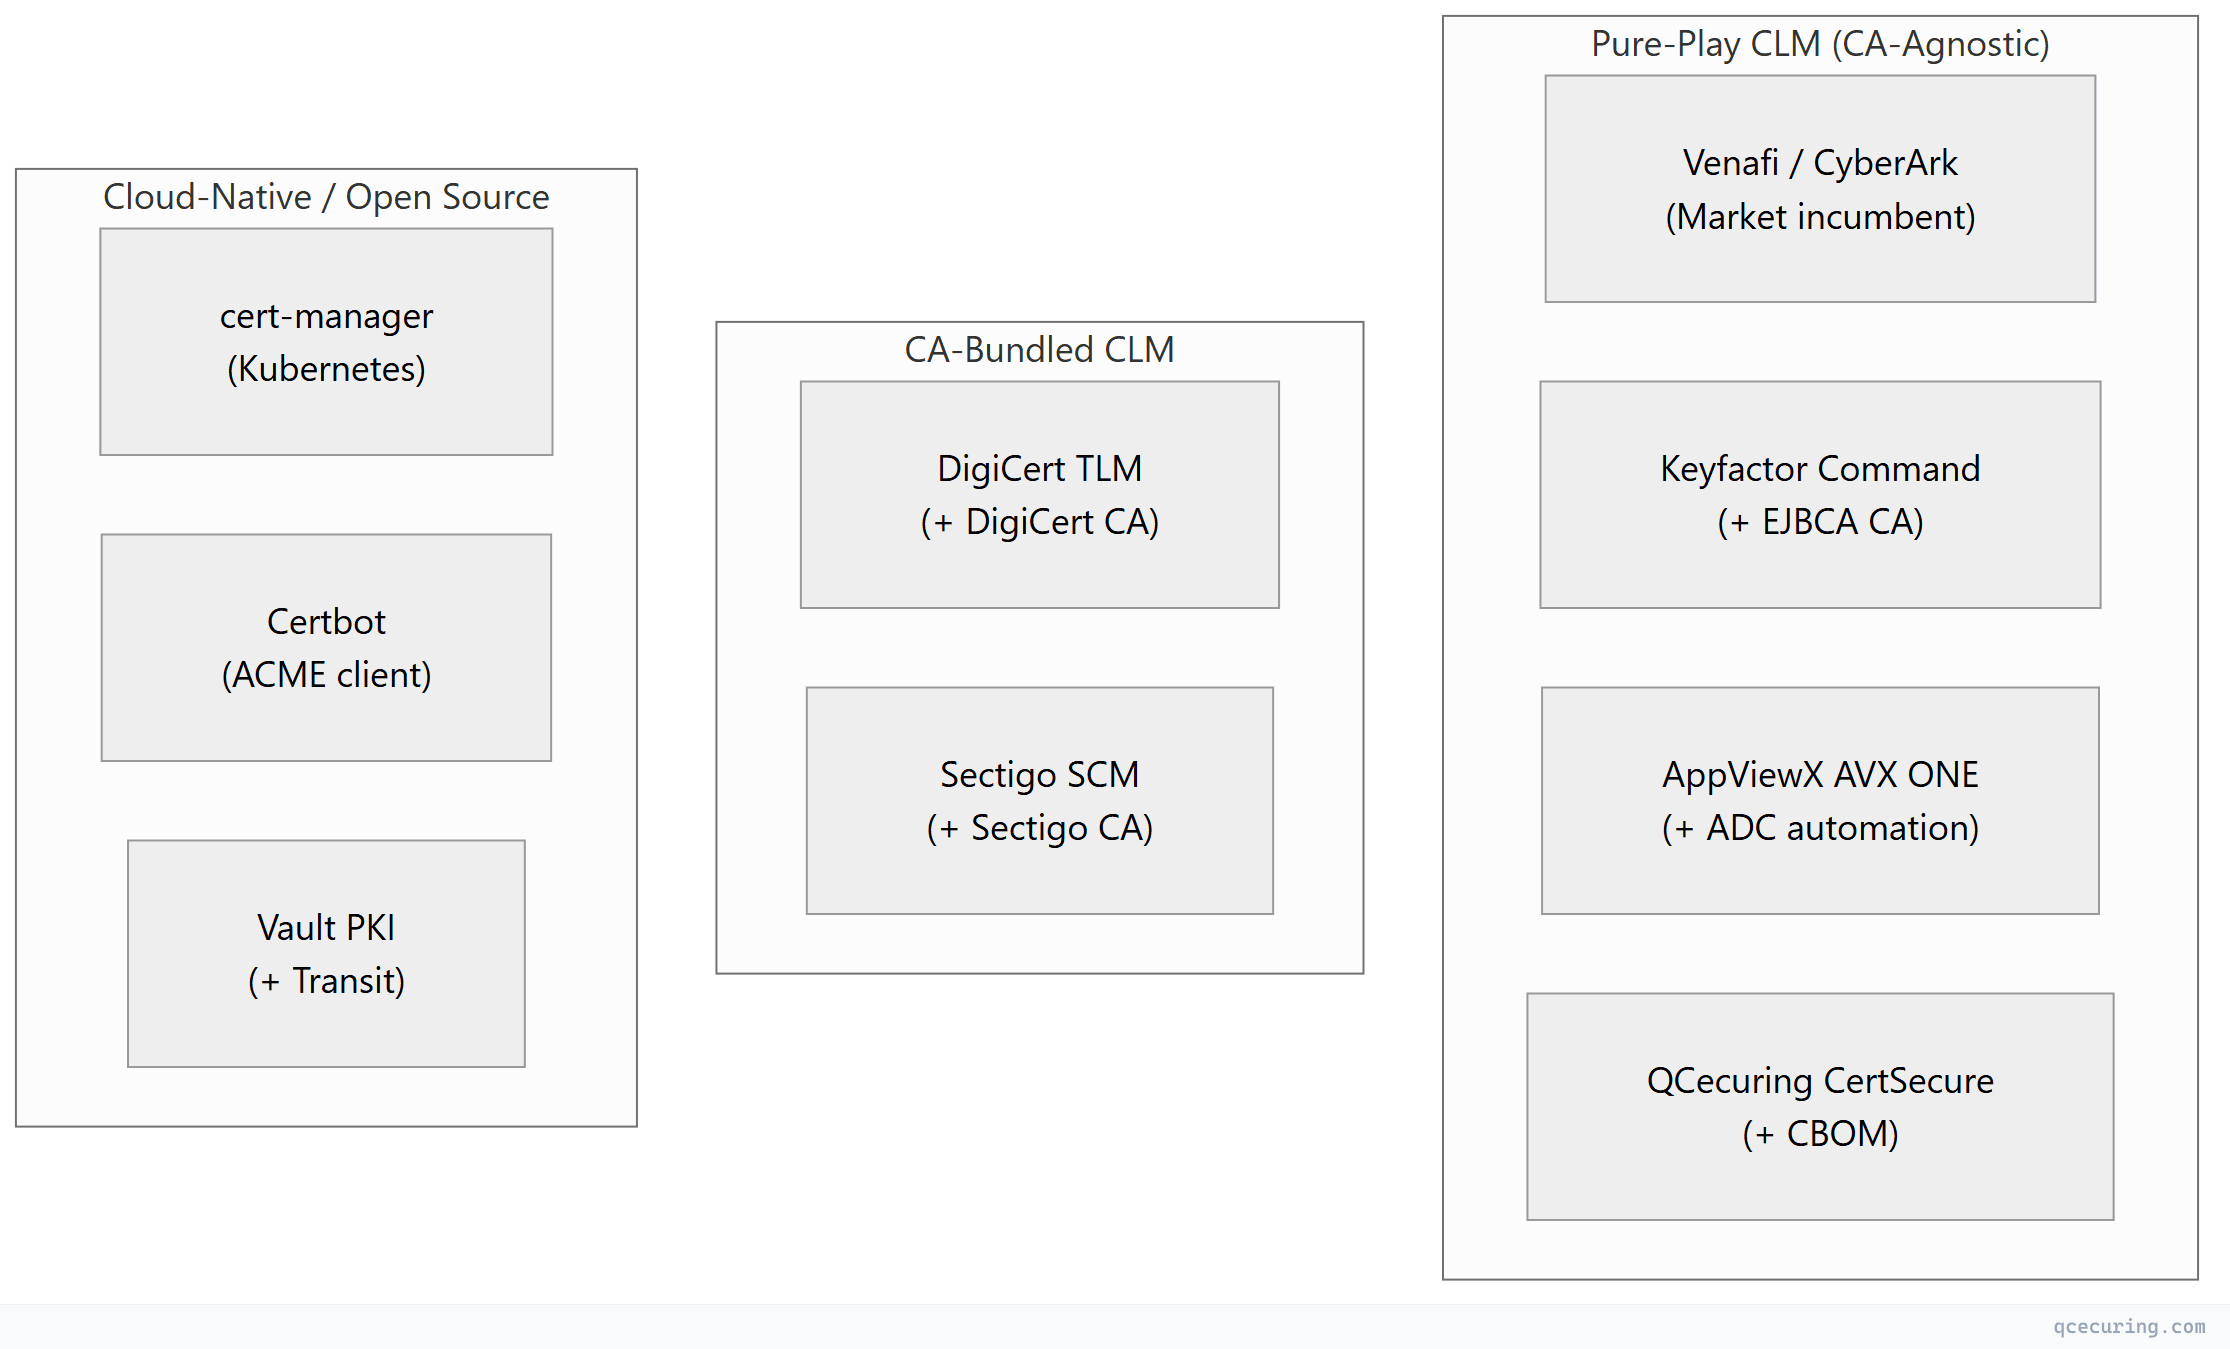
Task: Select the Certbot (ACME client) box
Action: [326, 648]
